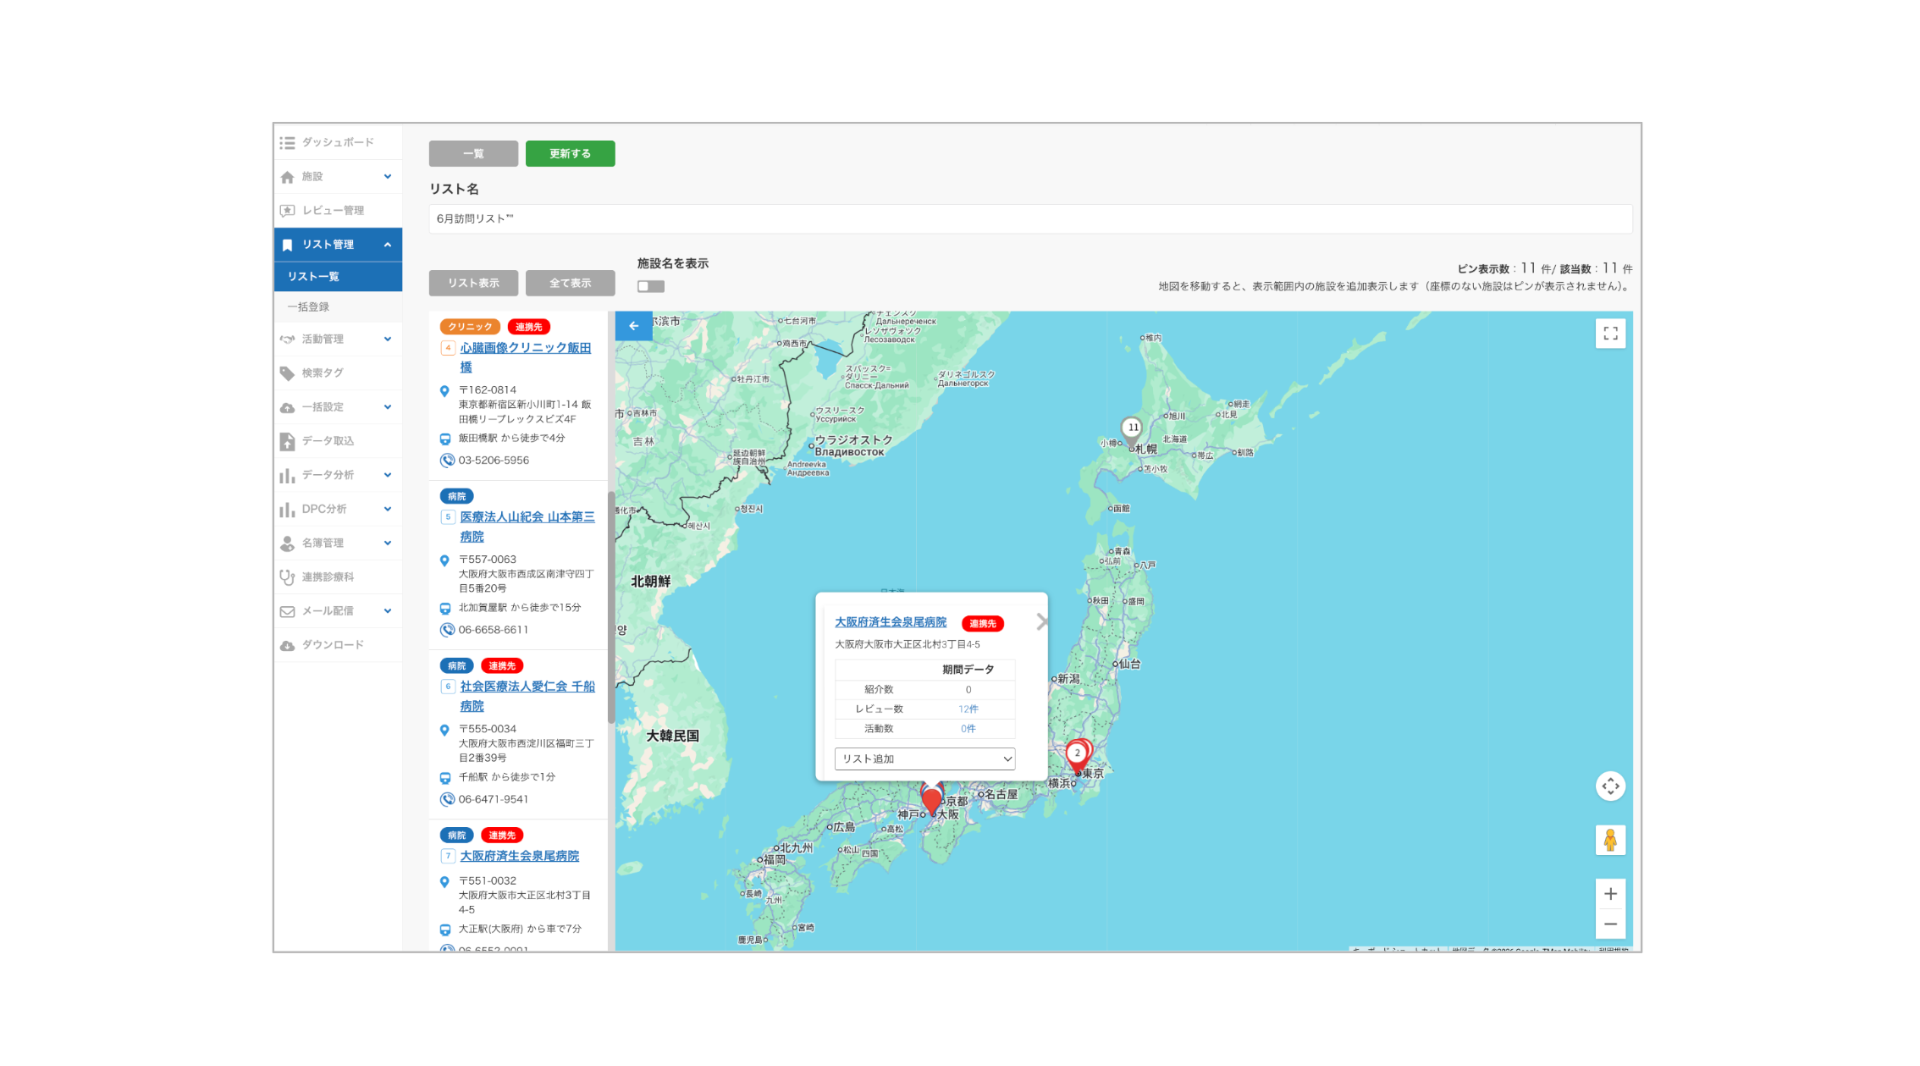Collapse the リスト管理 chevron
The height and width of the screenshot is (1066, 1920).
[x=387, y=245]
